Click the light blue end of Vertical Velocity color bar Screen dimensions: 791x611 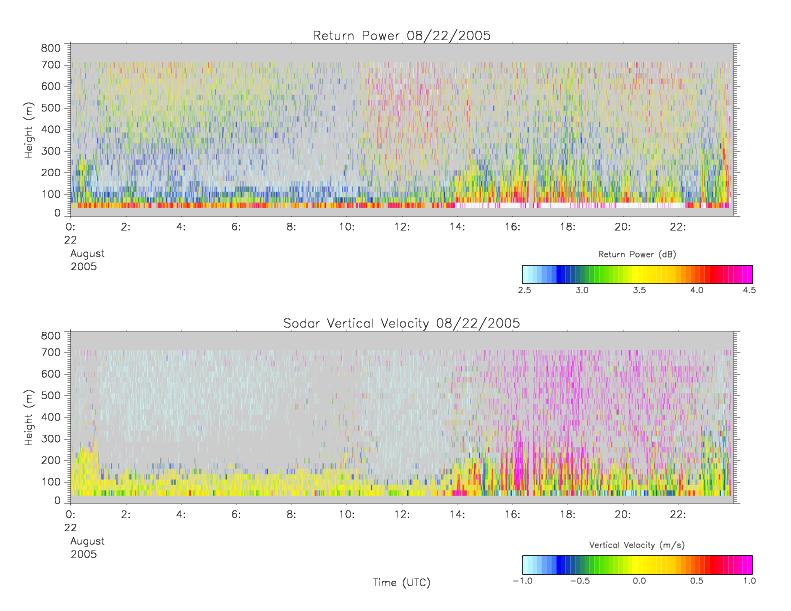pos(528,565)
